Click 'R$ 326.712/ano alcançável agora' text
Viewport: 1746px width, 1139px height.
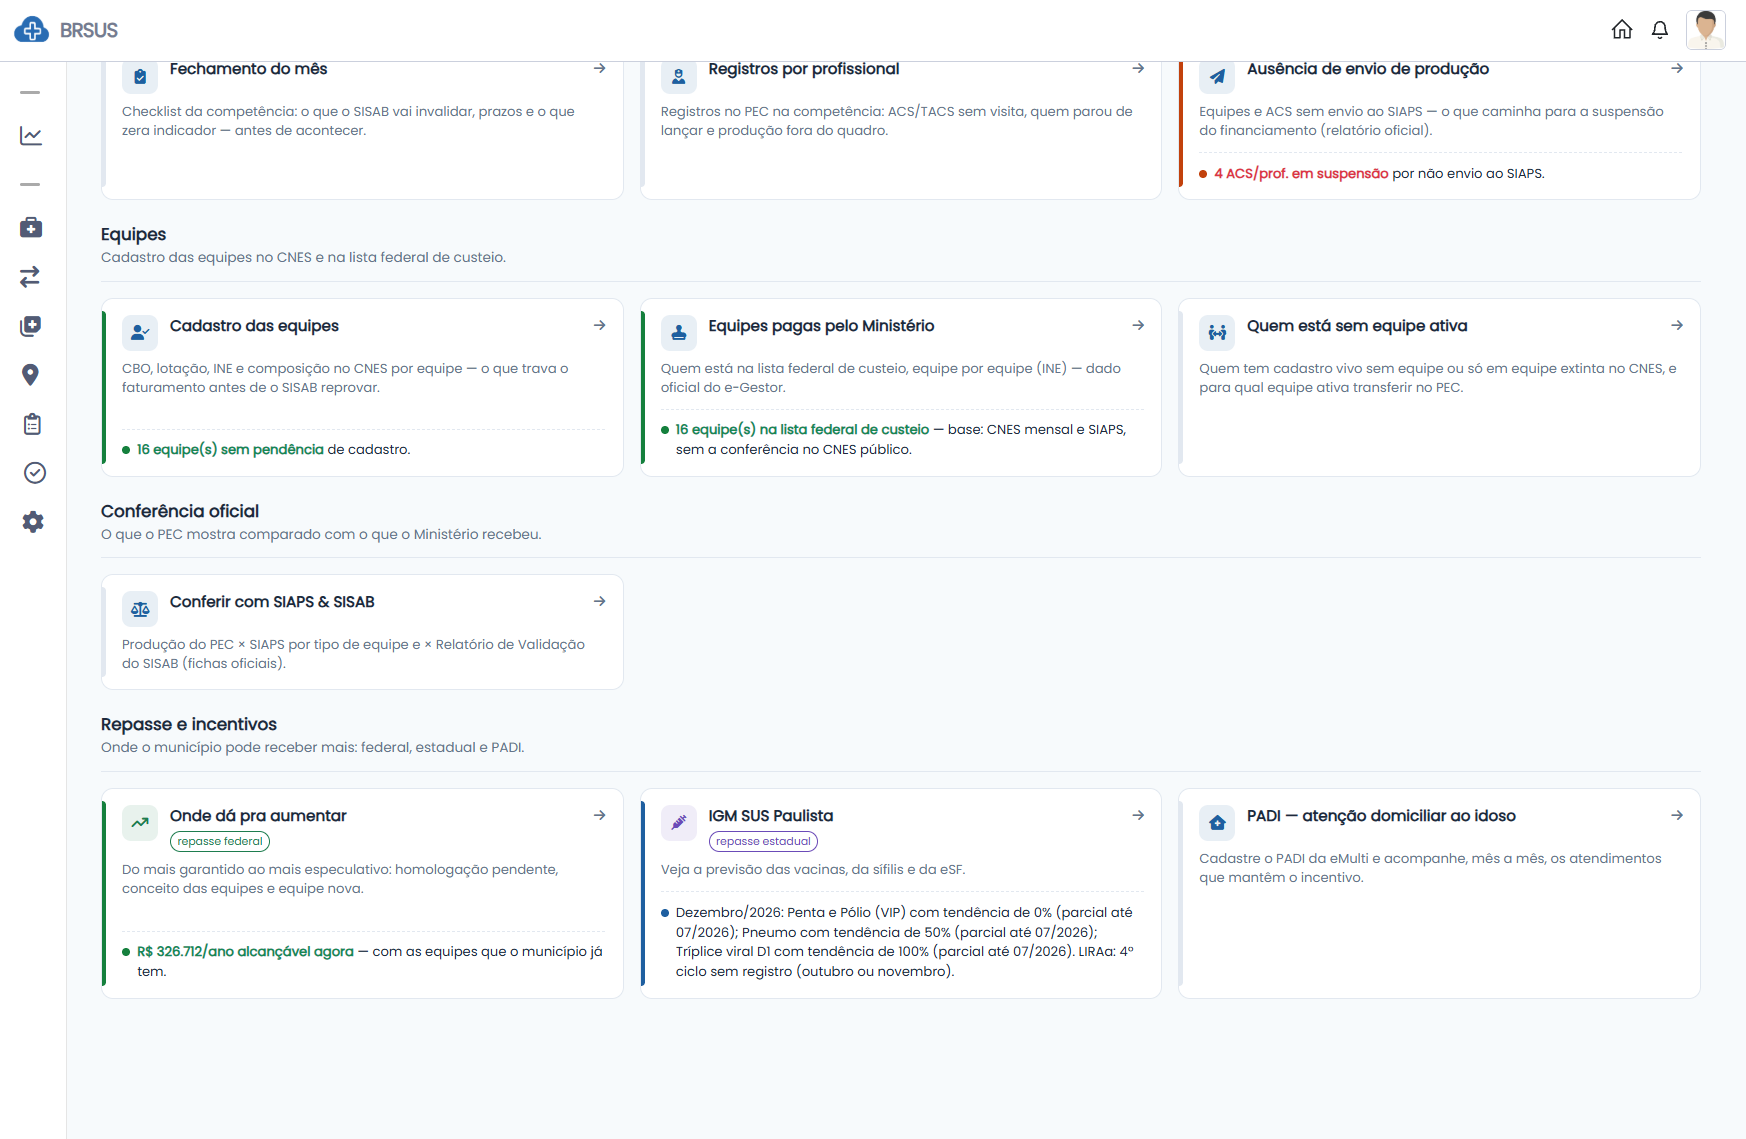tap(245, 952)
